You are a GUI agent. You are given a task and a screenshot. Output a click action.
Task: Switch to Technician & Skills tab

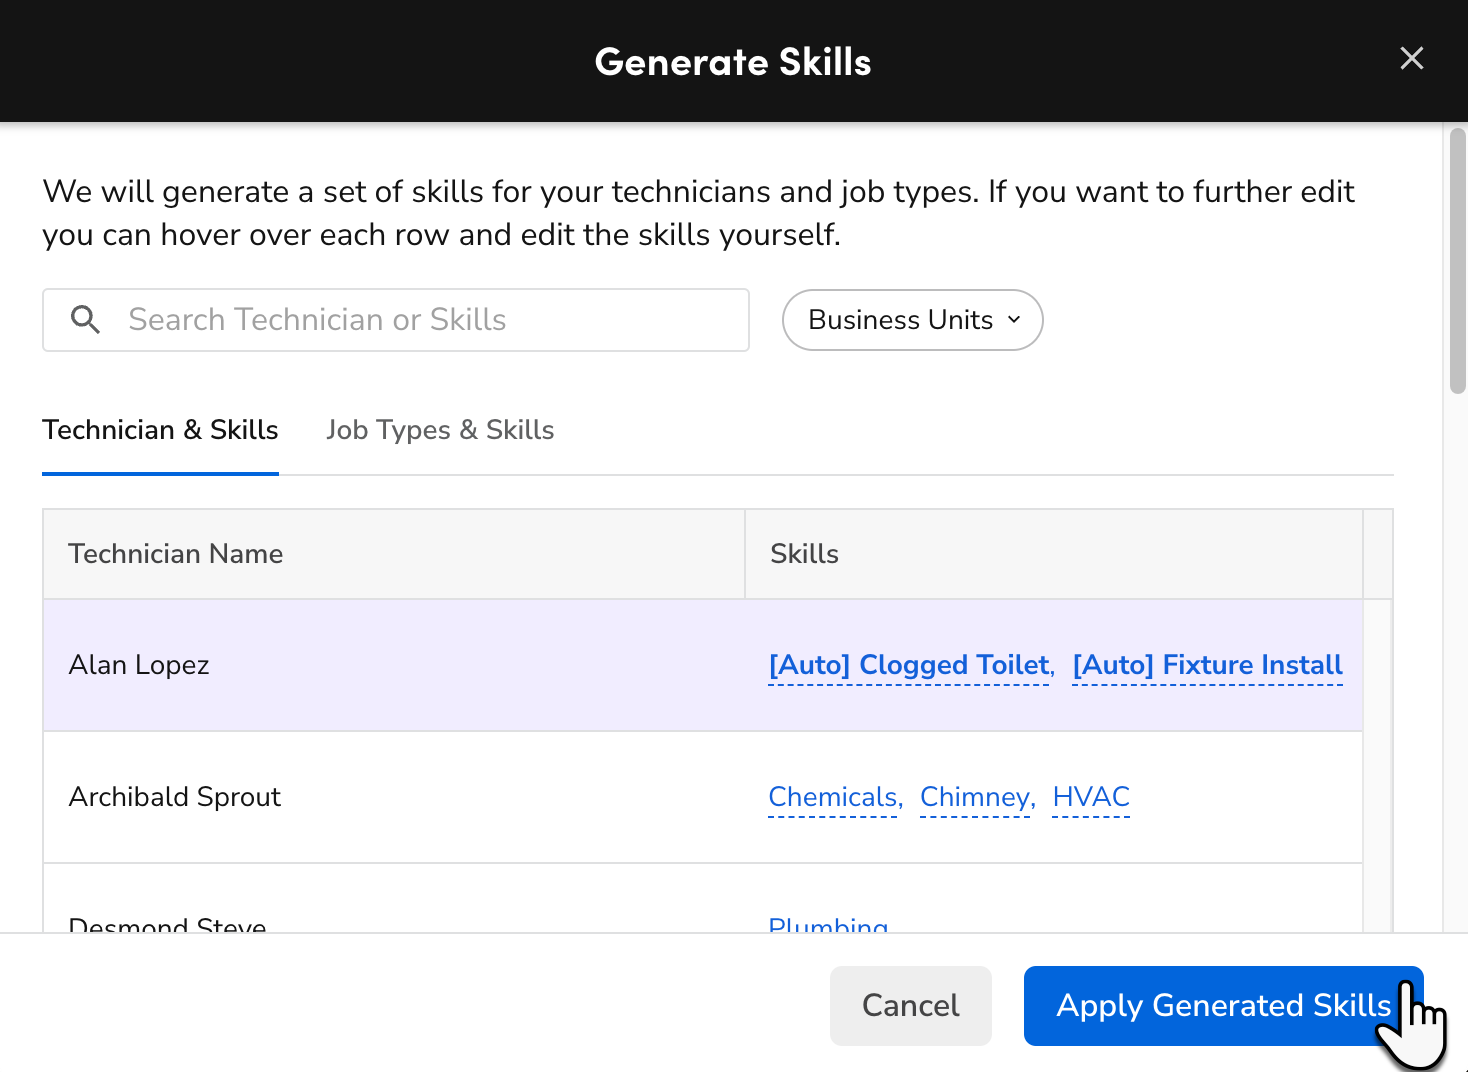(x=160, y=430)
